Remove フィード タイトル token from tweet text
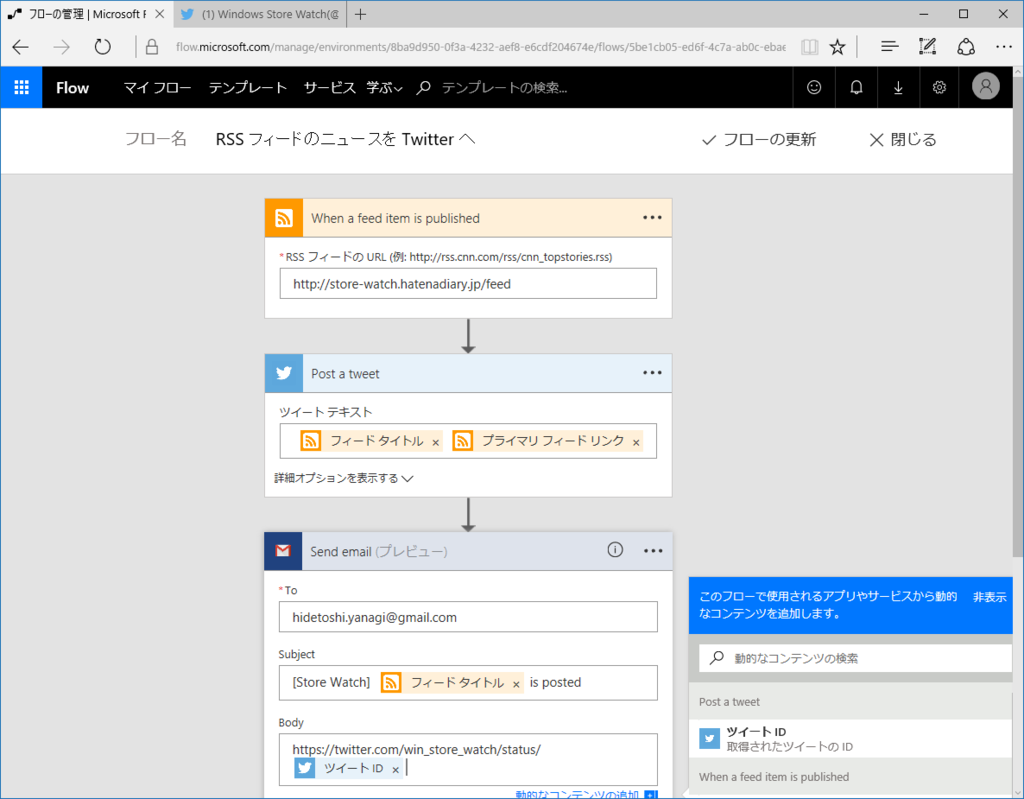The height and width of the screenshot is (799, 1024). 436,442
